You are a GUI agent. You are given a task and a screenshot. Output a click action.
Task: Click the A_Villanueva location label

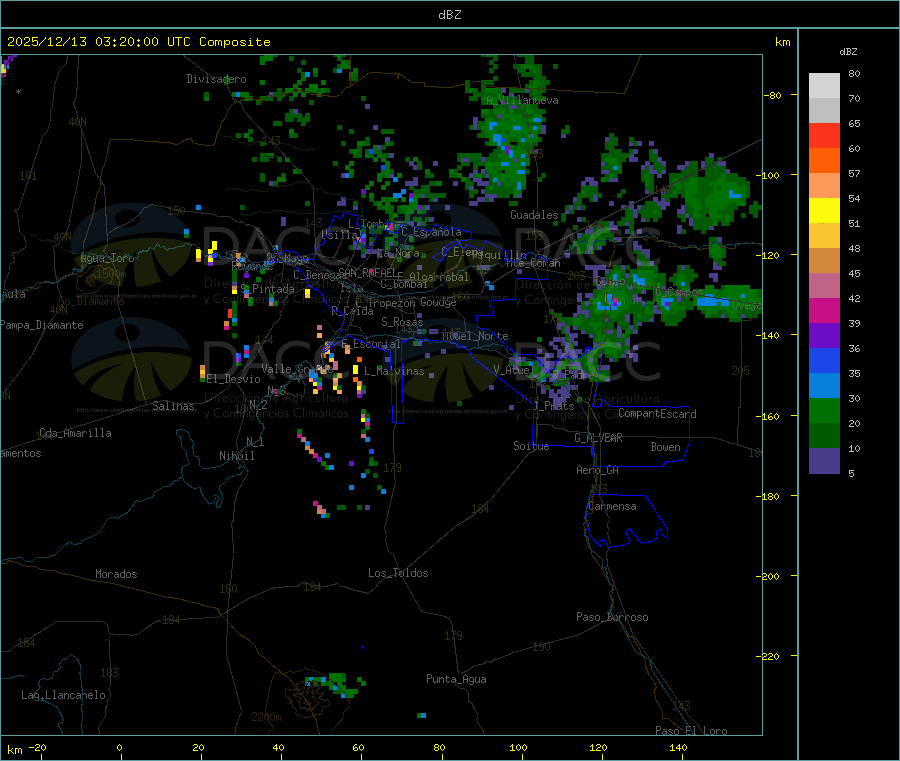coord(522,100)
